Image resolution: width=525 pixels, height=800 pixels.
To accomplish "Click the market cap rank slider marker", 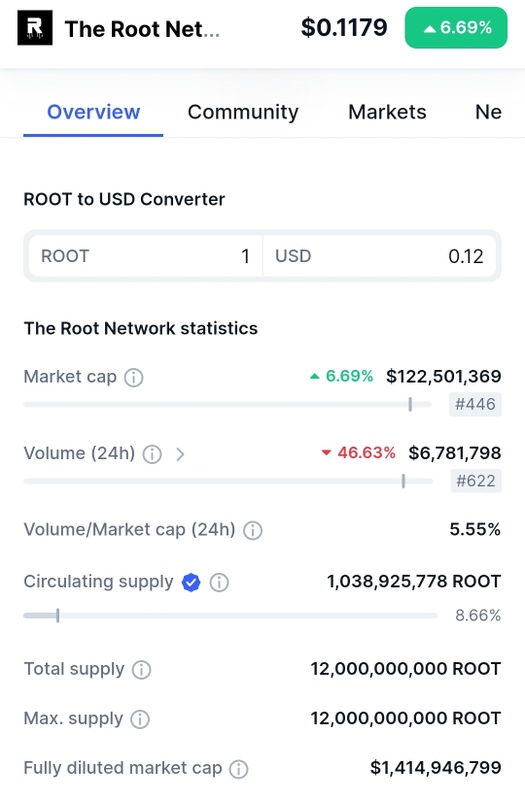I will 410,405.
